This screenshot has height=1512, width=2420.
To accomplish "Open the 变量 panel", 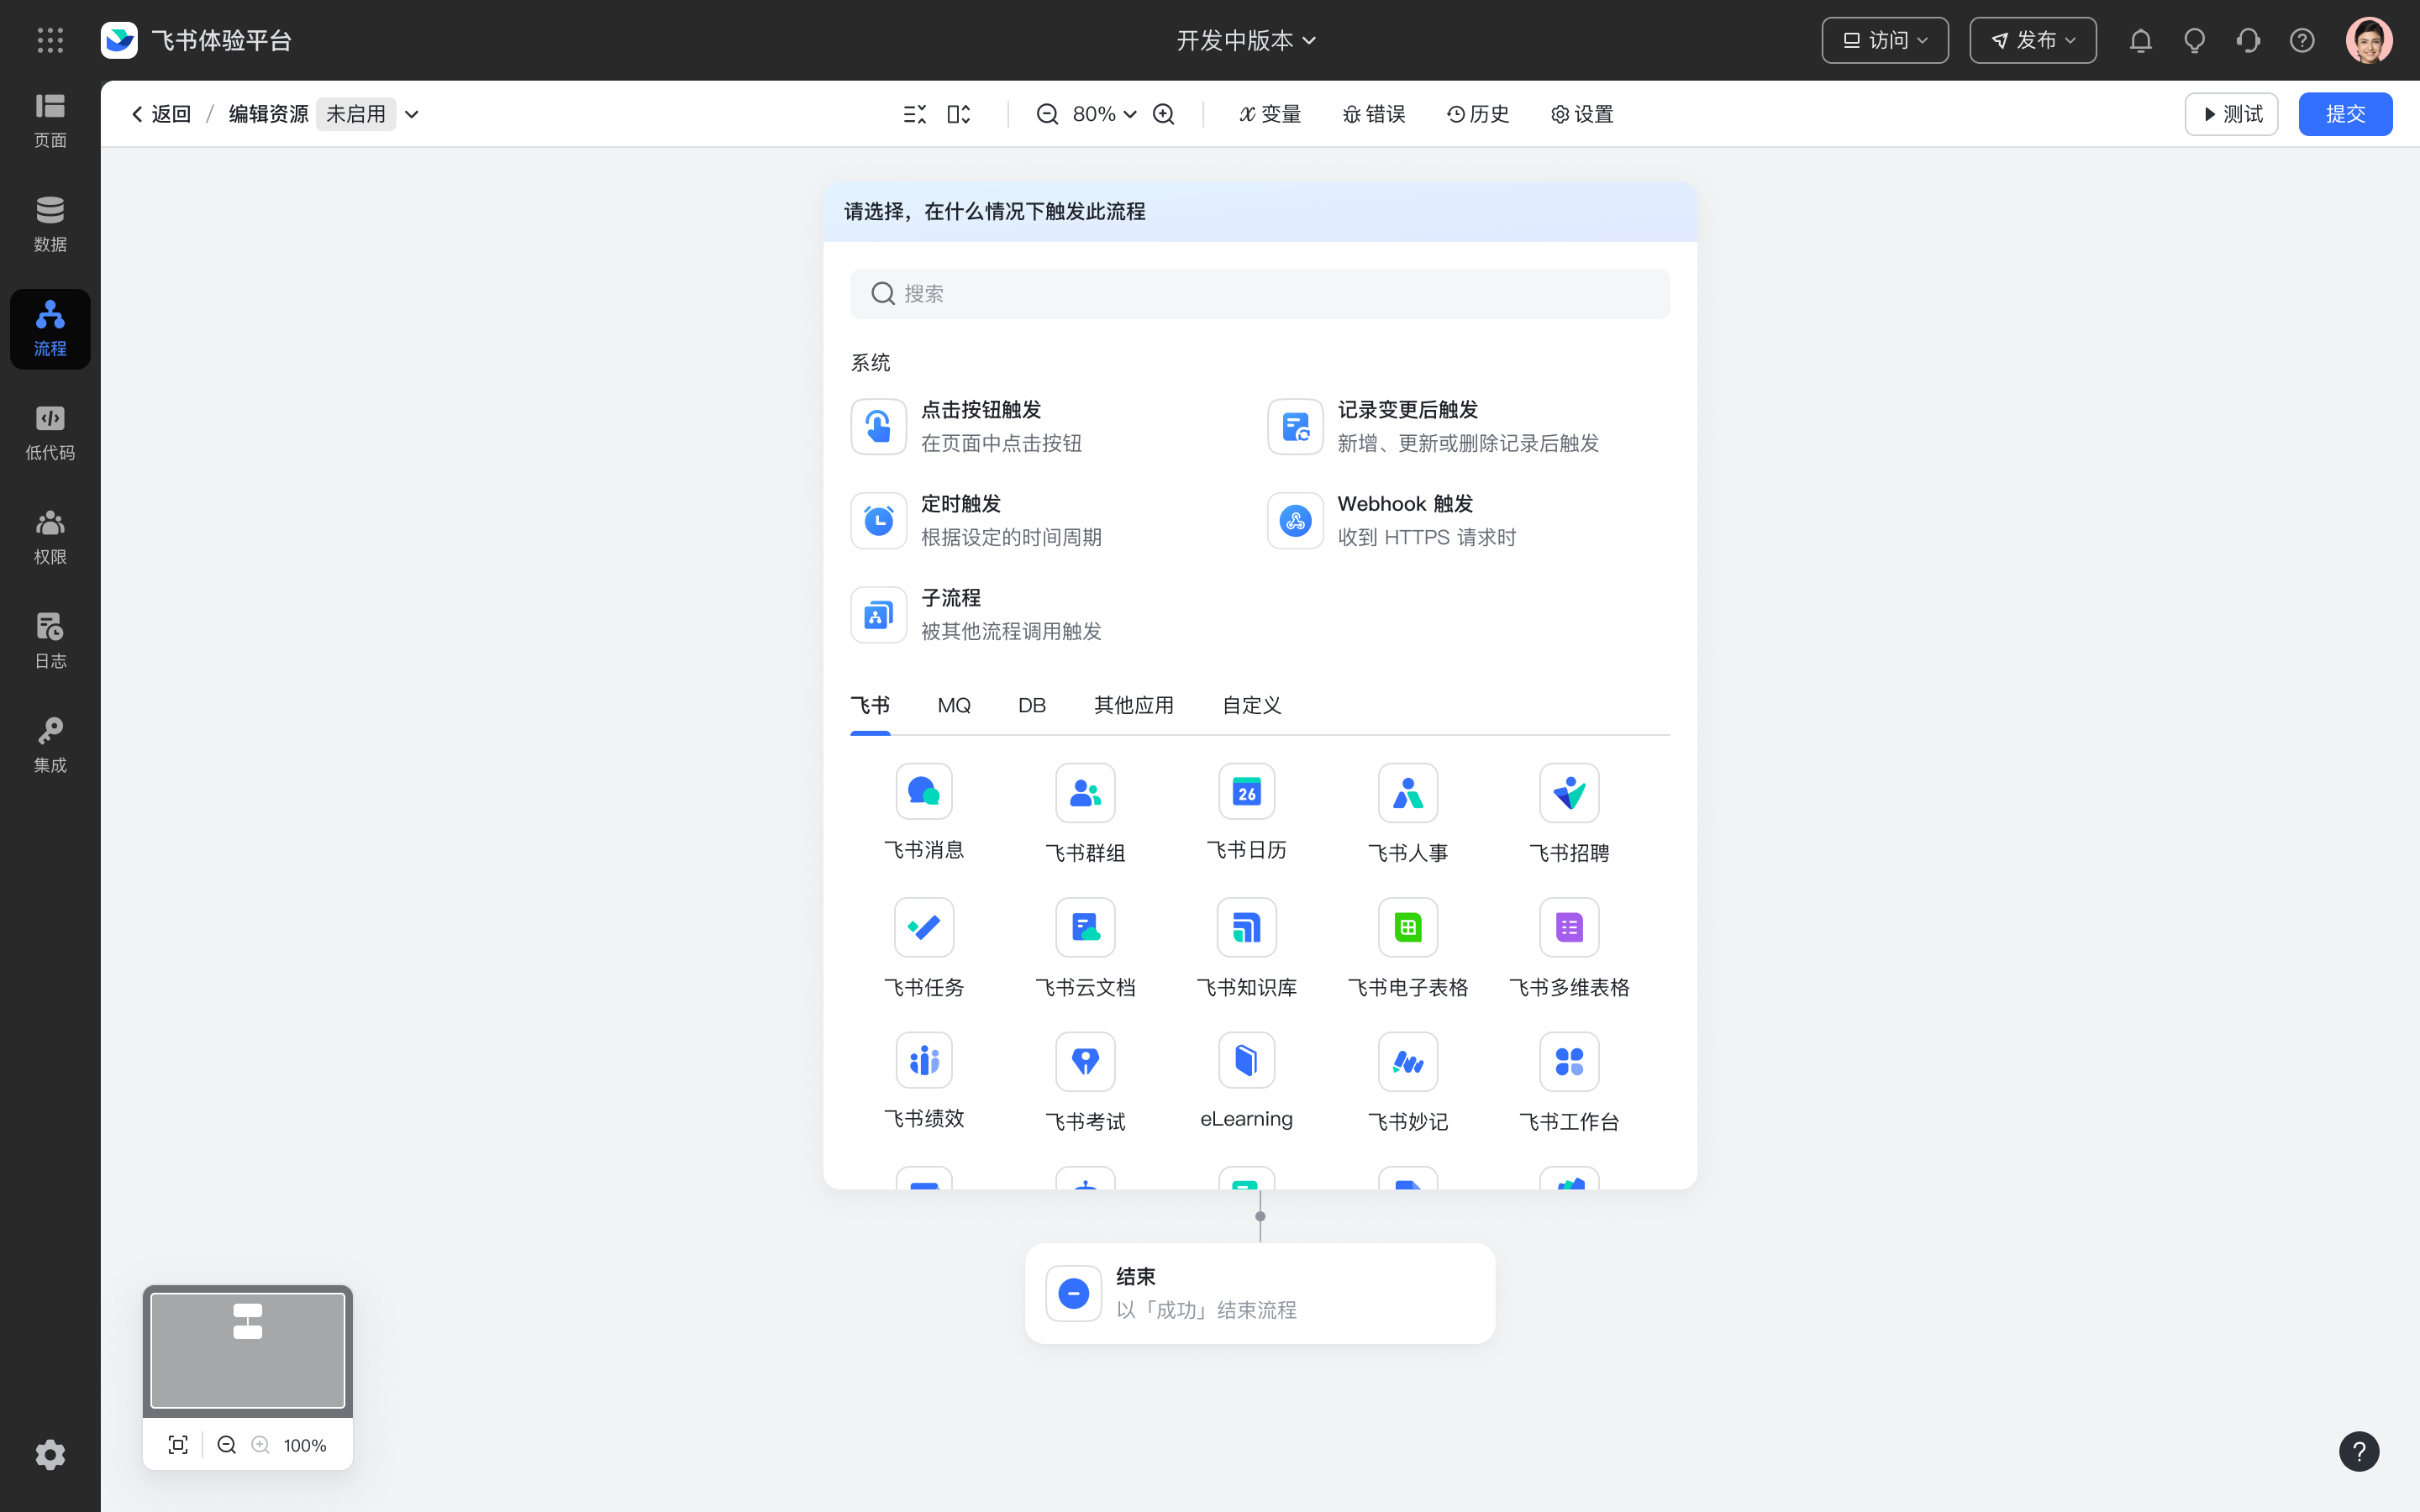I will [x=1270, y=114].
